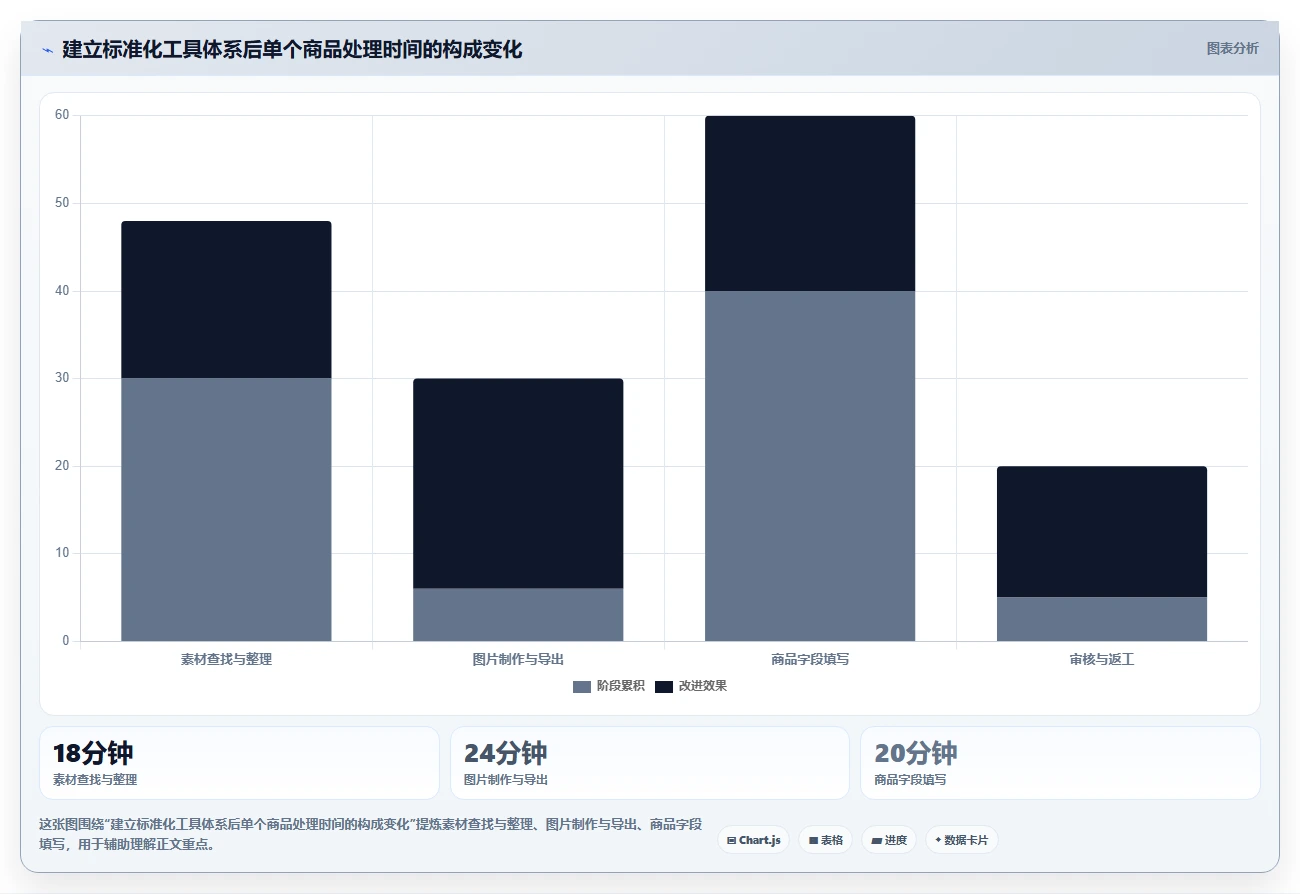Click dark 改进效果 segment of 商品字段填写 bar
The width and height of the screenshot is (1300, 894).
tap(810, 203)
